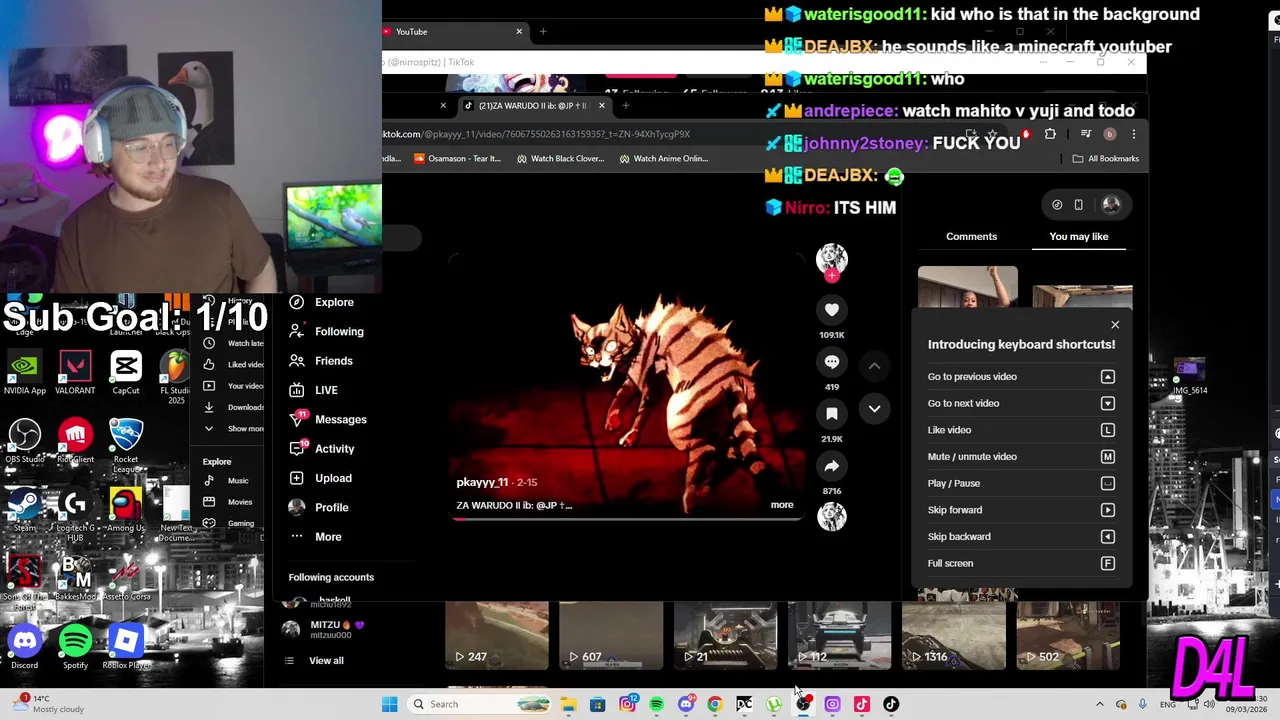The width and height of the screenshot is (1280, 720).
Task: Open the OBS Studio desktop shortcut
Action: click(25, 441)
